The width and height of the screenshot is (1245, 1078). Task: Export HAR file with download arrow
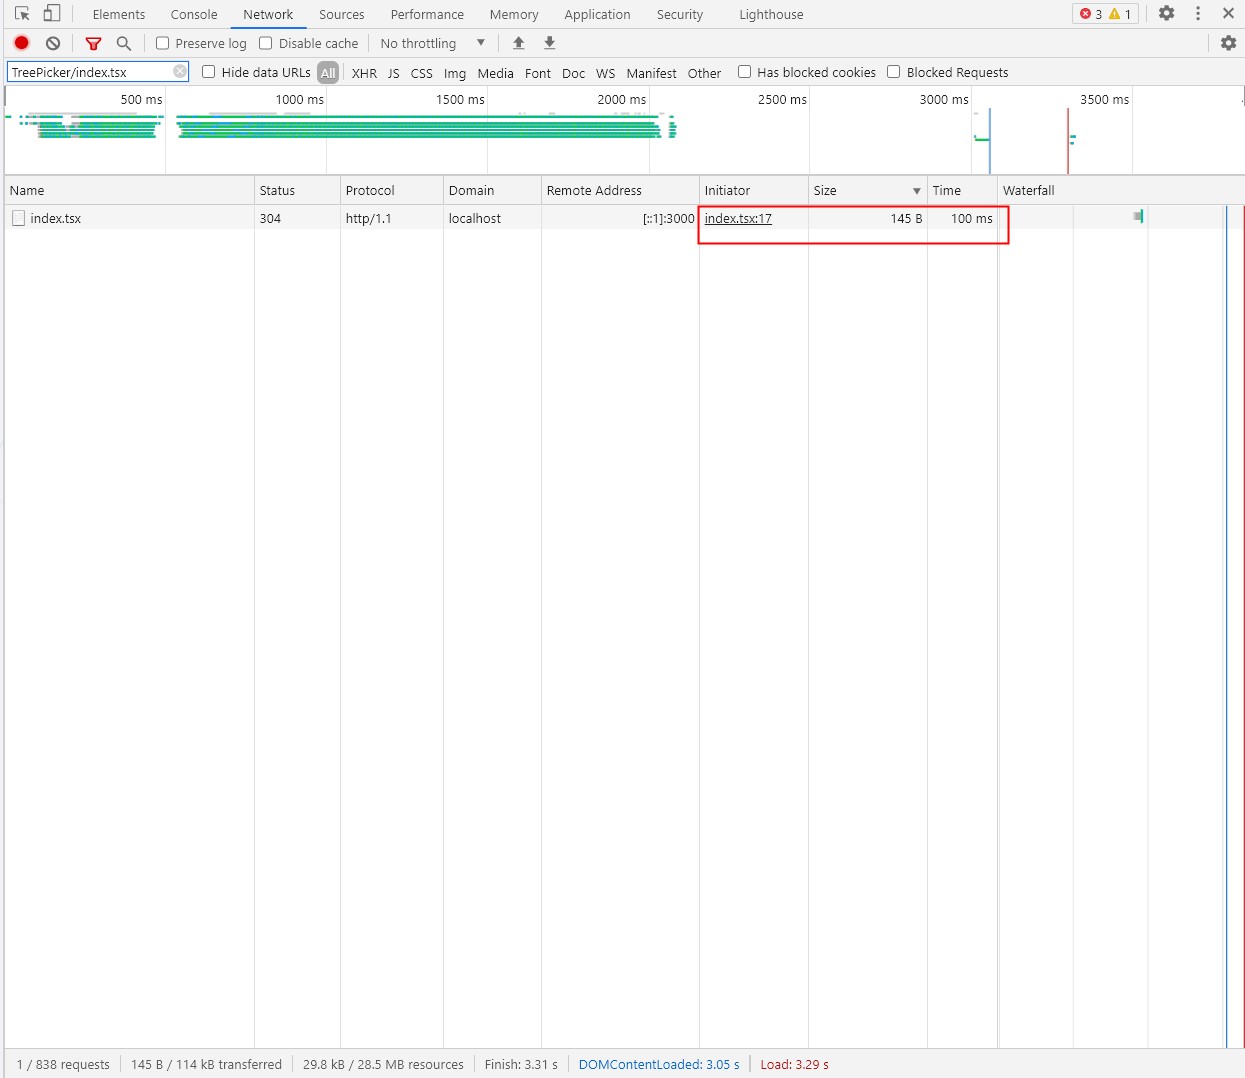tap(549, 43)
